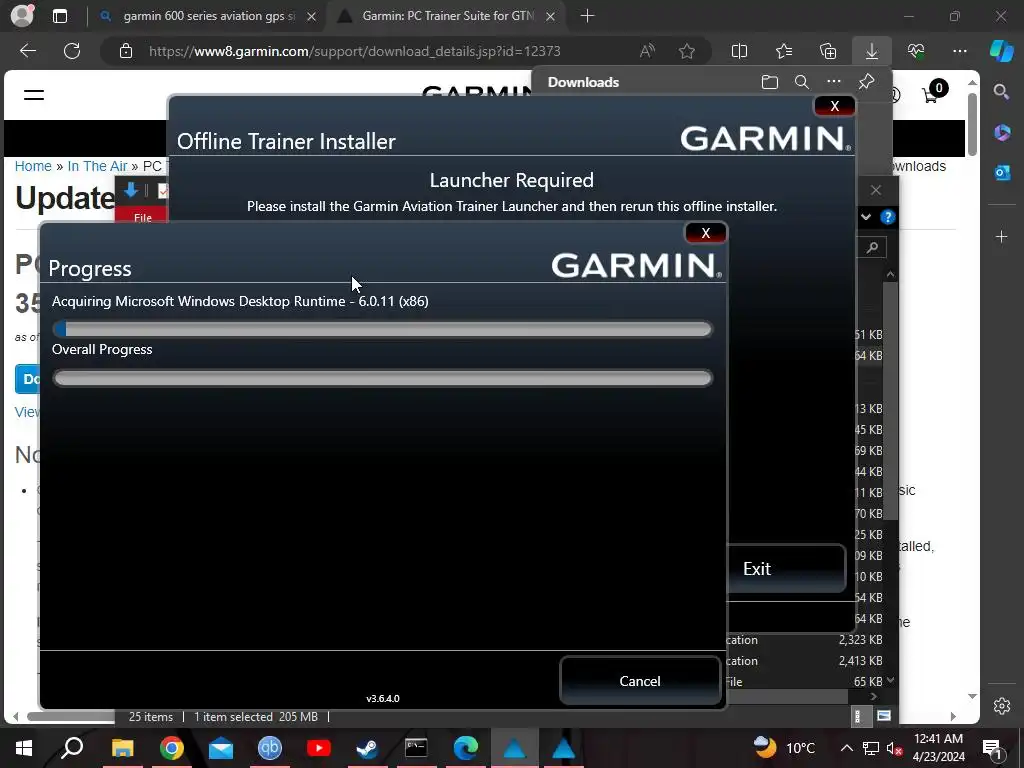
Task: Pin the Downloads panel
Action: (x=867, y=82)
